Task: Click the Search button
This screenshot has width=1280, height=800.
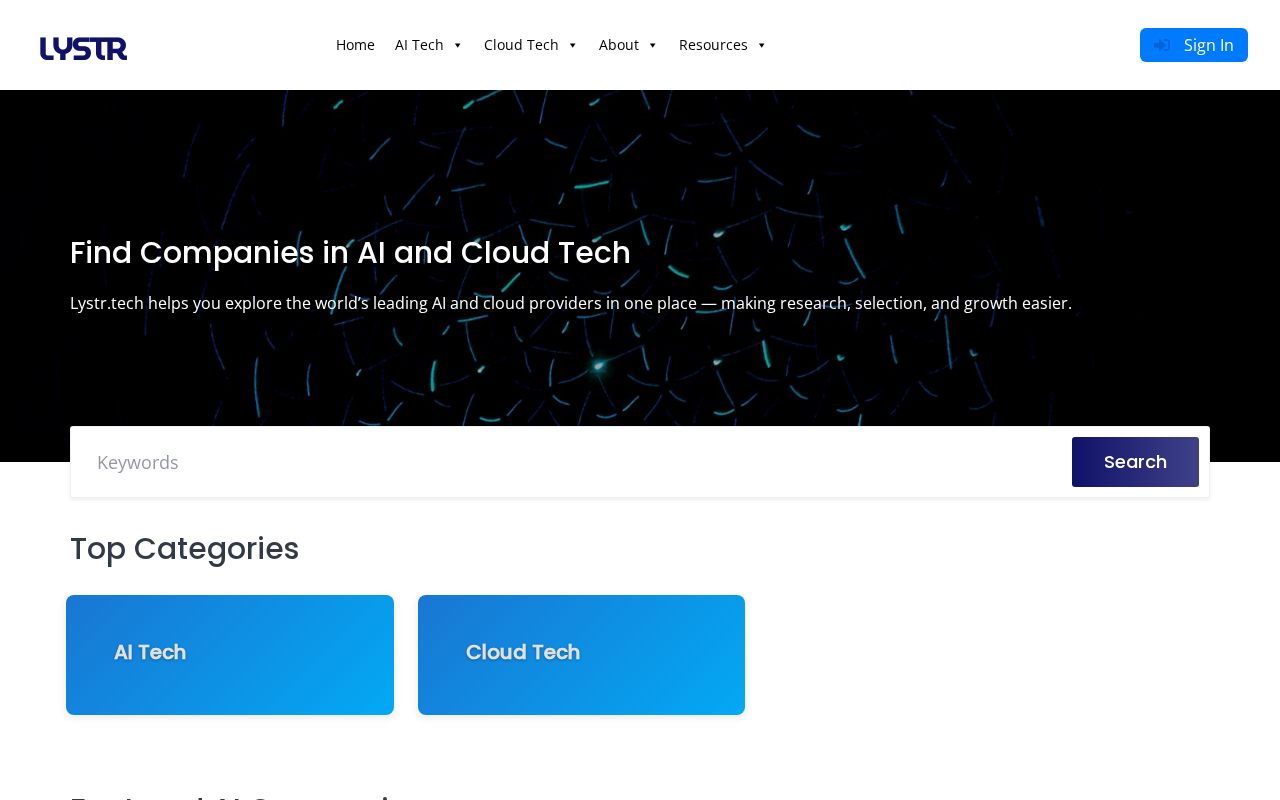Action: 1135,462
